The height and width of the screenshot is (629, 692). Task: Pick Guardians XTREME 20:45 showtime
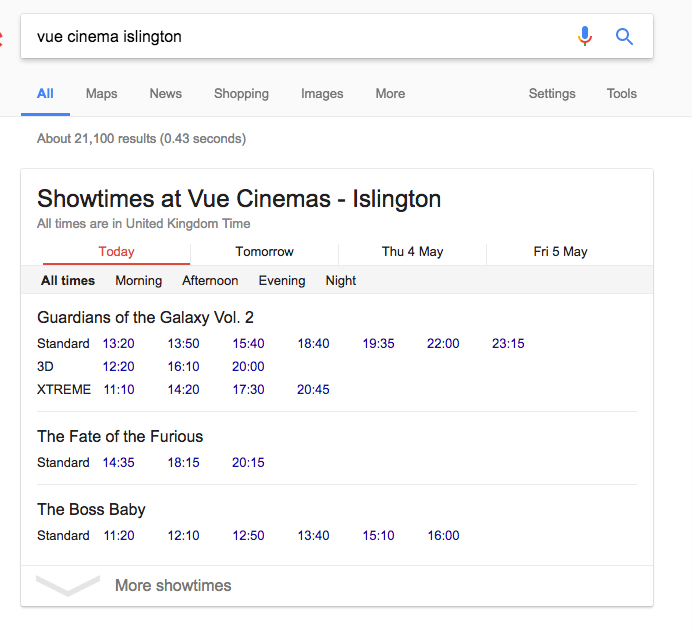[x=313, y=389]
